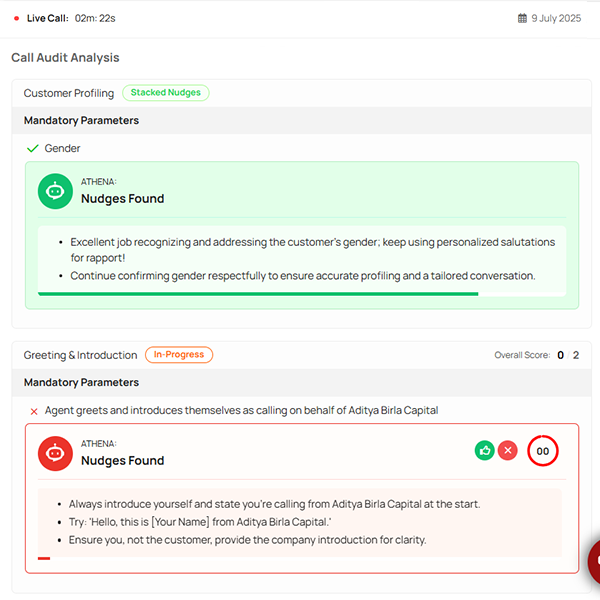Click the Stacked Nudges badge
This screenshot has width=600, height=600.
pos(166,93)
